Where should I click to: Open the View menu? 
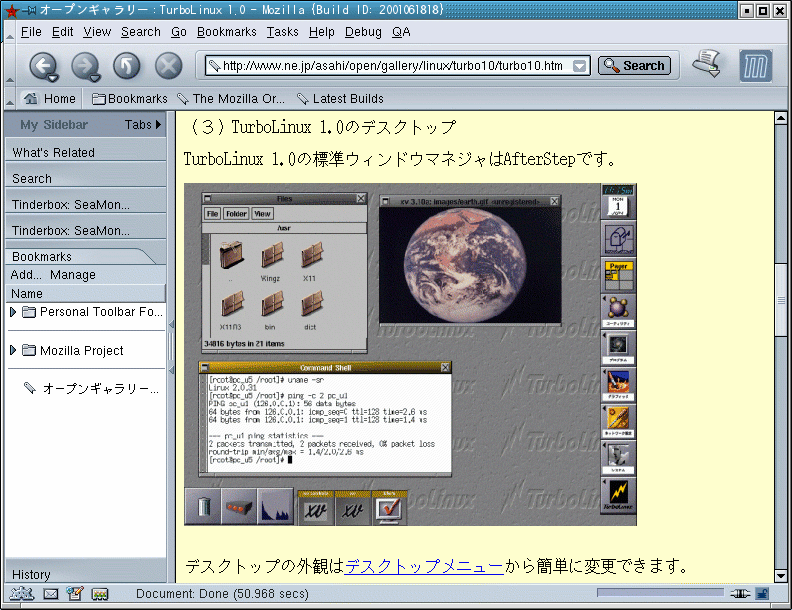97,32
